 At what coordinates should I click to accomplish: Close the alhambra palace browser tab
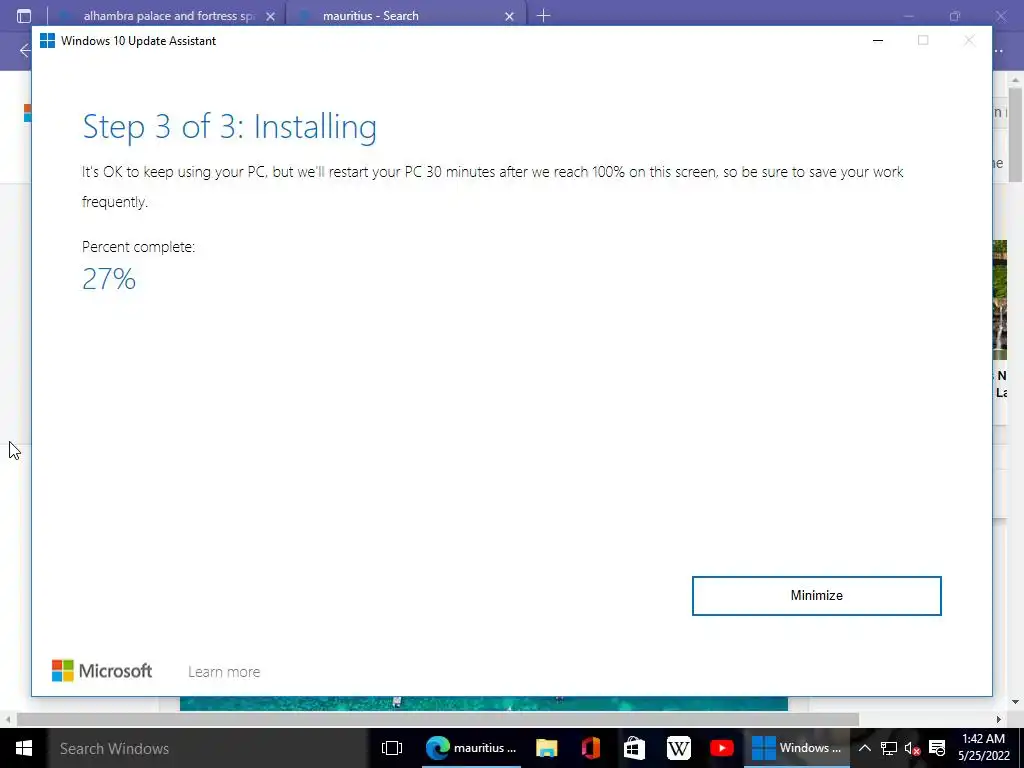point(270,16)
